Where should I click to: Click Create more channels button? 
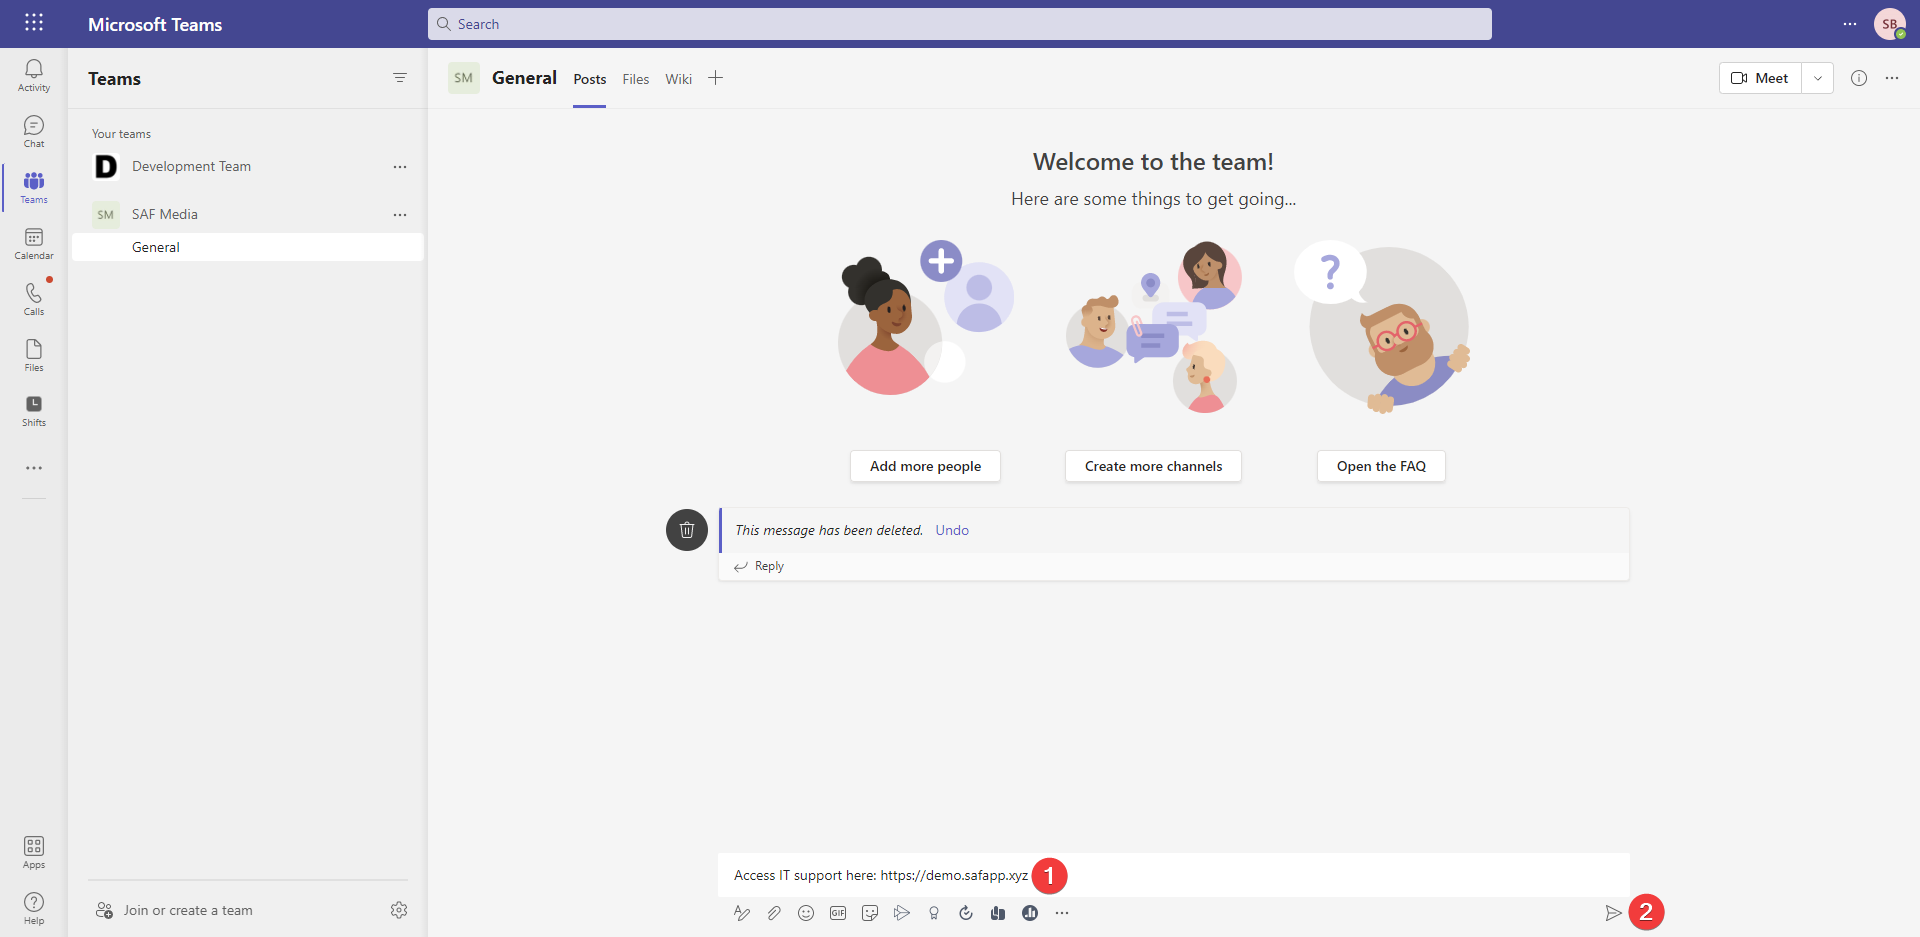tap(1153, 466)
